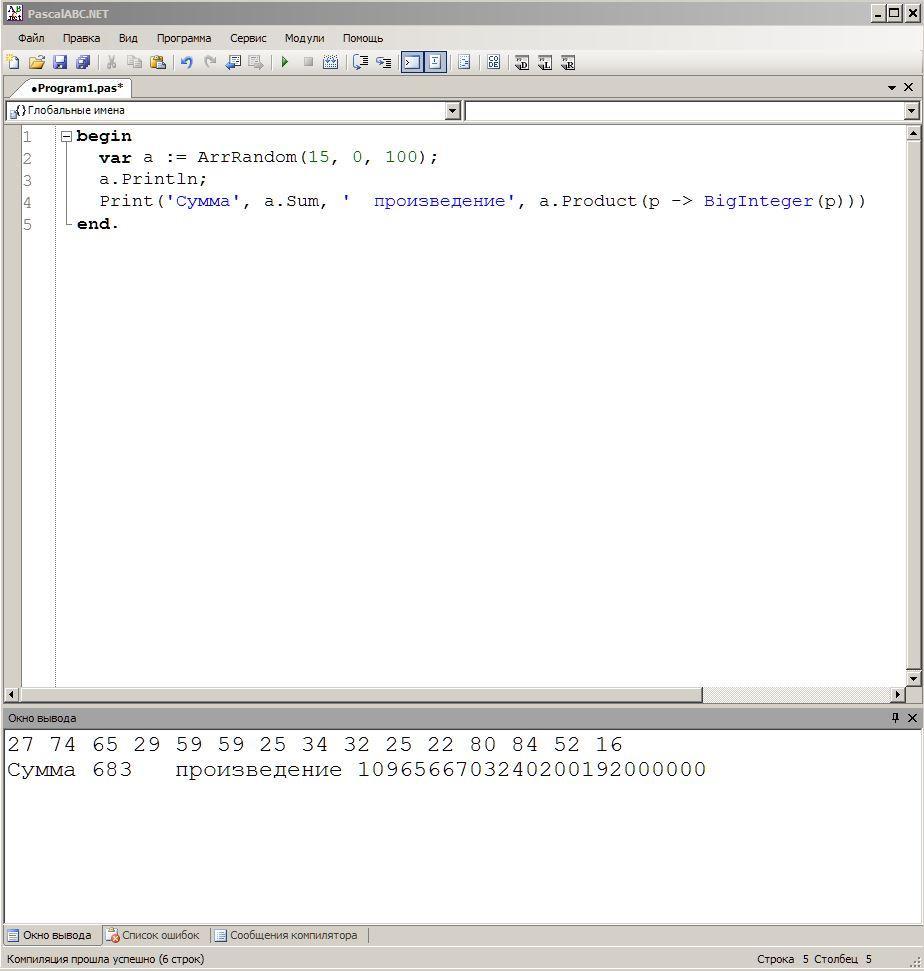
Task: Step over using the debug icon
Action: pyautogui.click(x=360, y=62)
